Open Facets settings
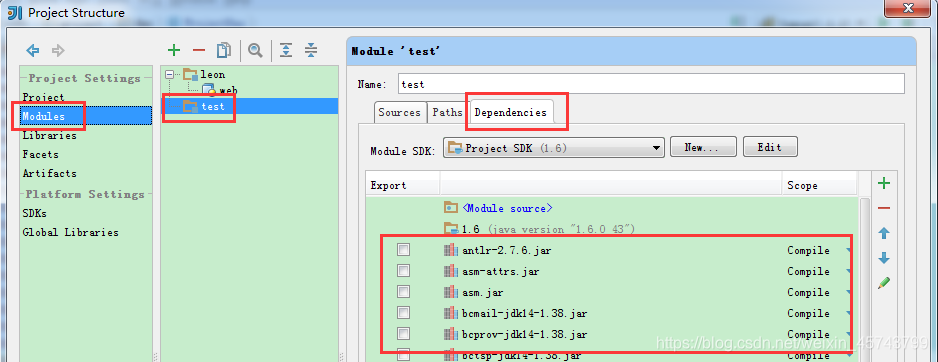Image resolution: width=938 pixels, height=362 pixels. pos(40,154)
